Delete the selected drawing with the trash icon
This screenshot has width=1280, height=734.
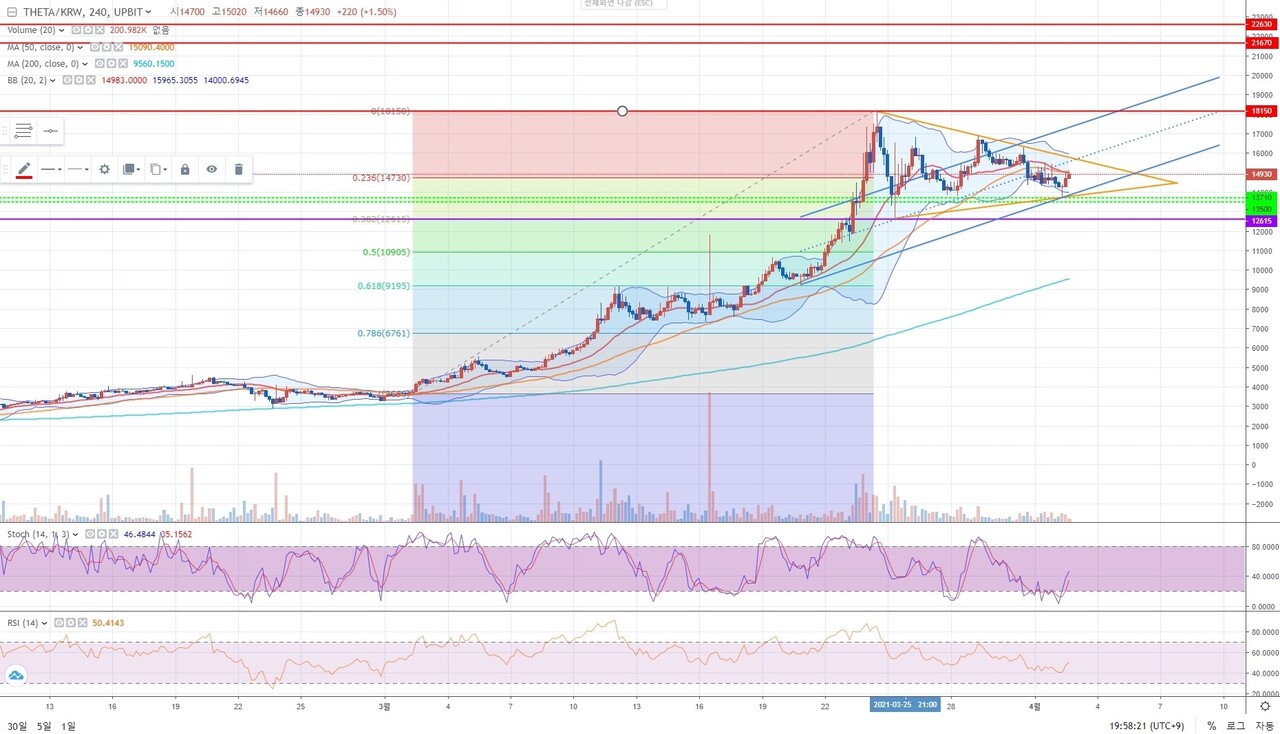[x=238, y=169]
